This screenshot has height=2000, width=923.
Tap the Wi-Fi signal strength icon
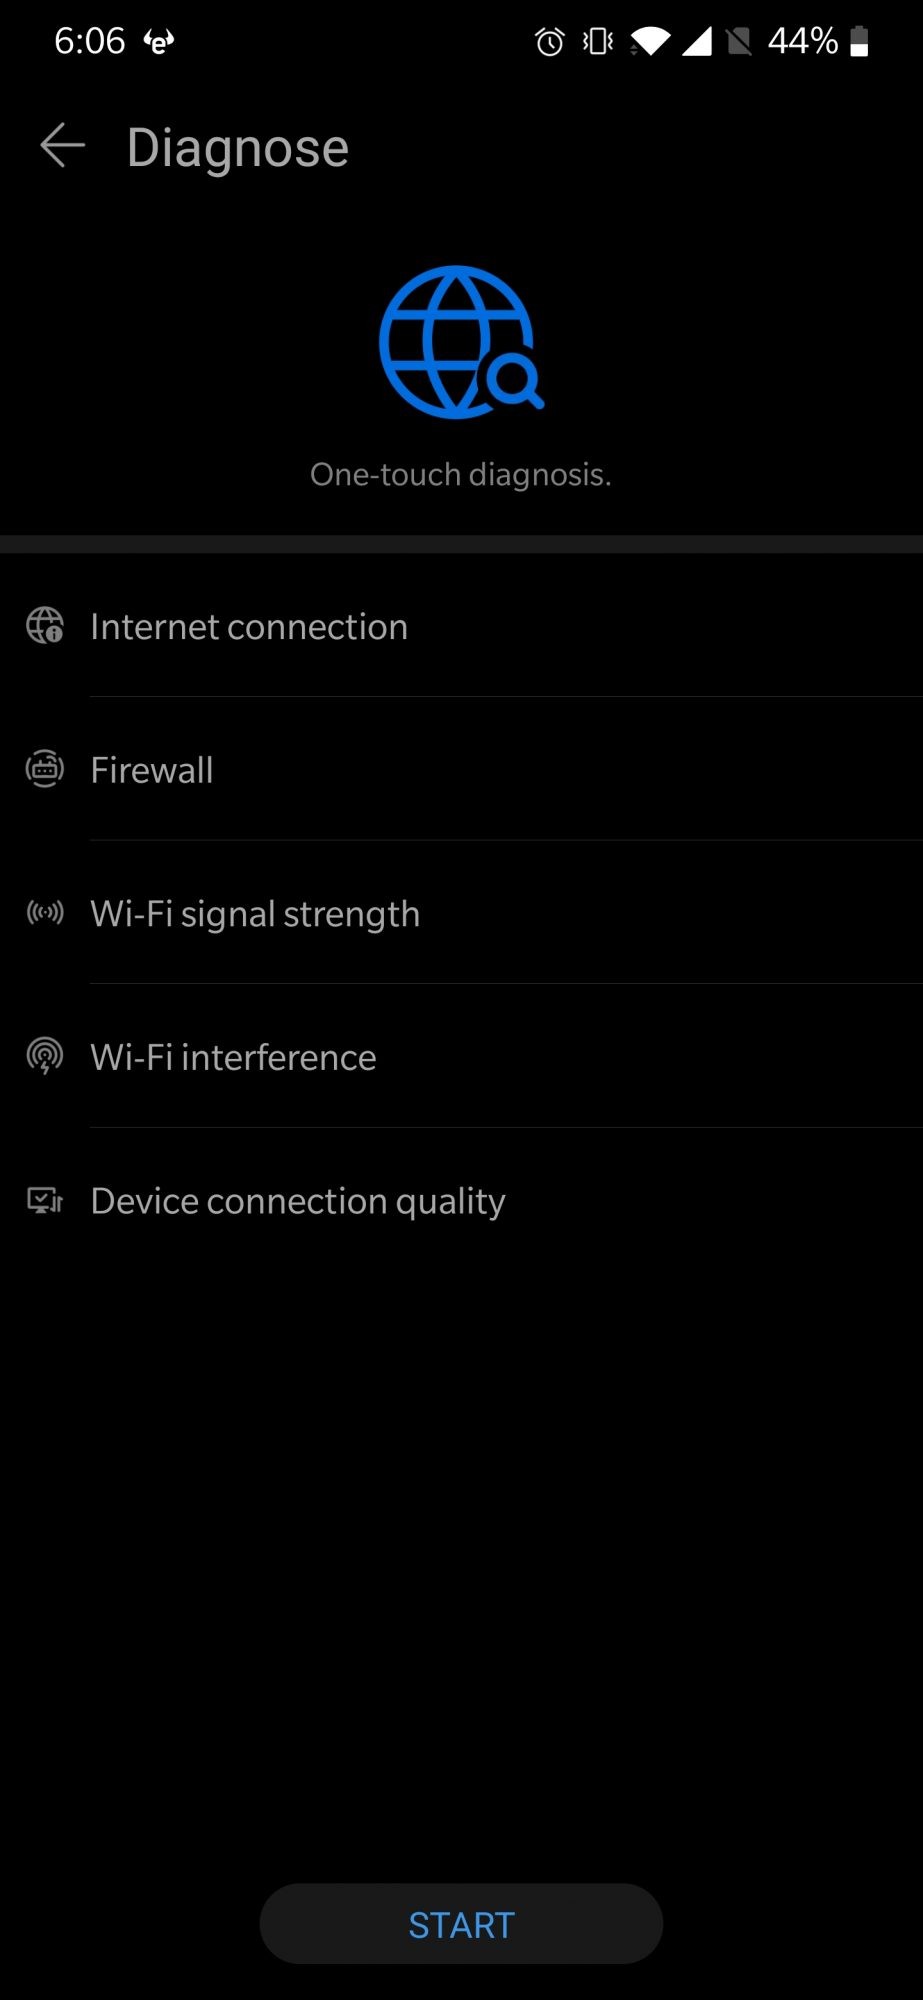click(45, 912)
